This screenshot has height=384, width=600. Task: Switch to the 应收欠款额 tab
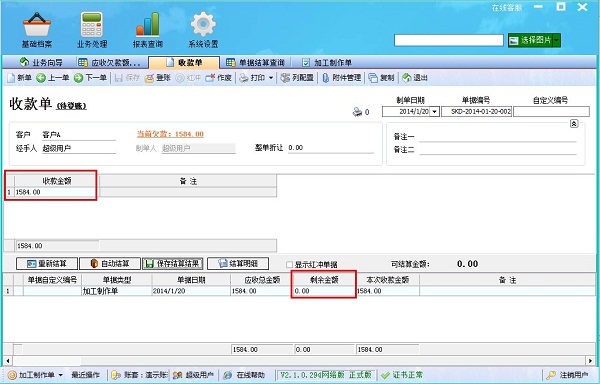point(109,62)
